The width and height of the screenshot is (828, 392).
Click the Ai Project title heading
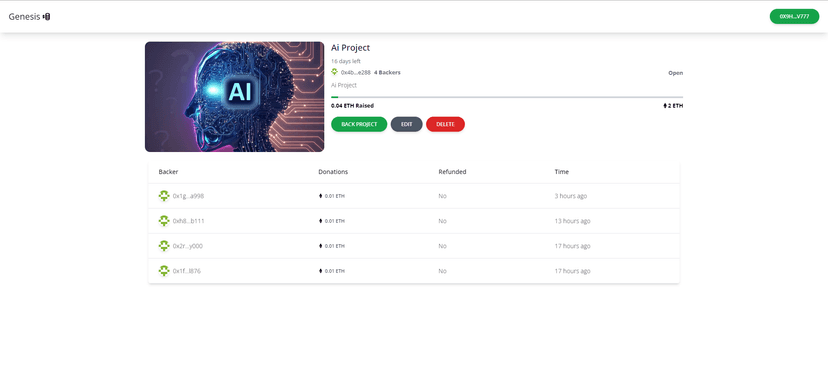point(351,48)
